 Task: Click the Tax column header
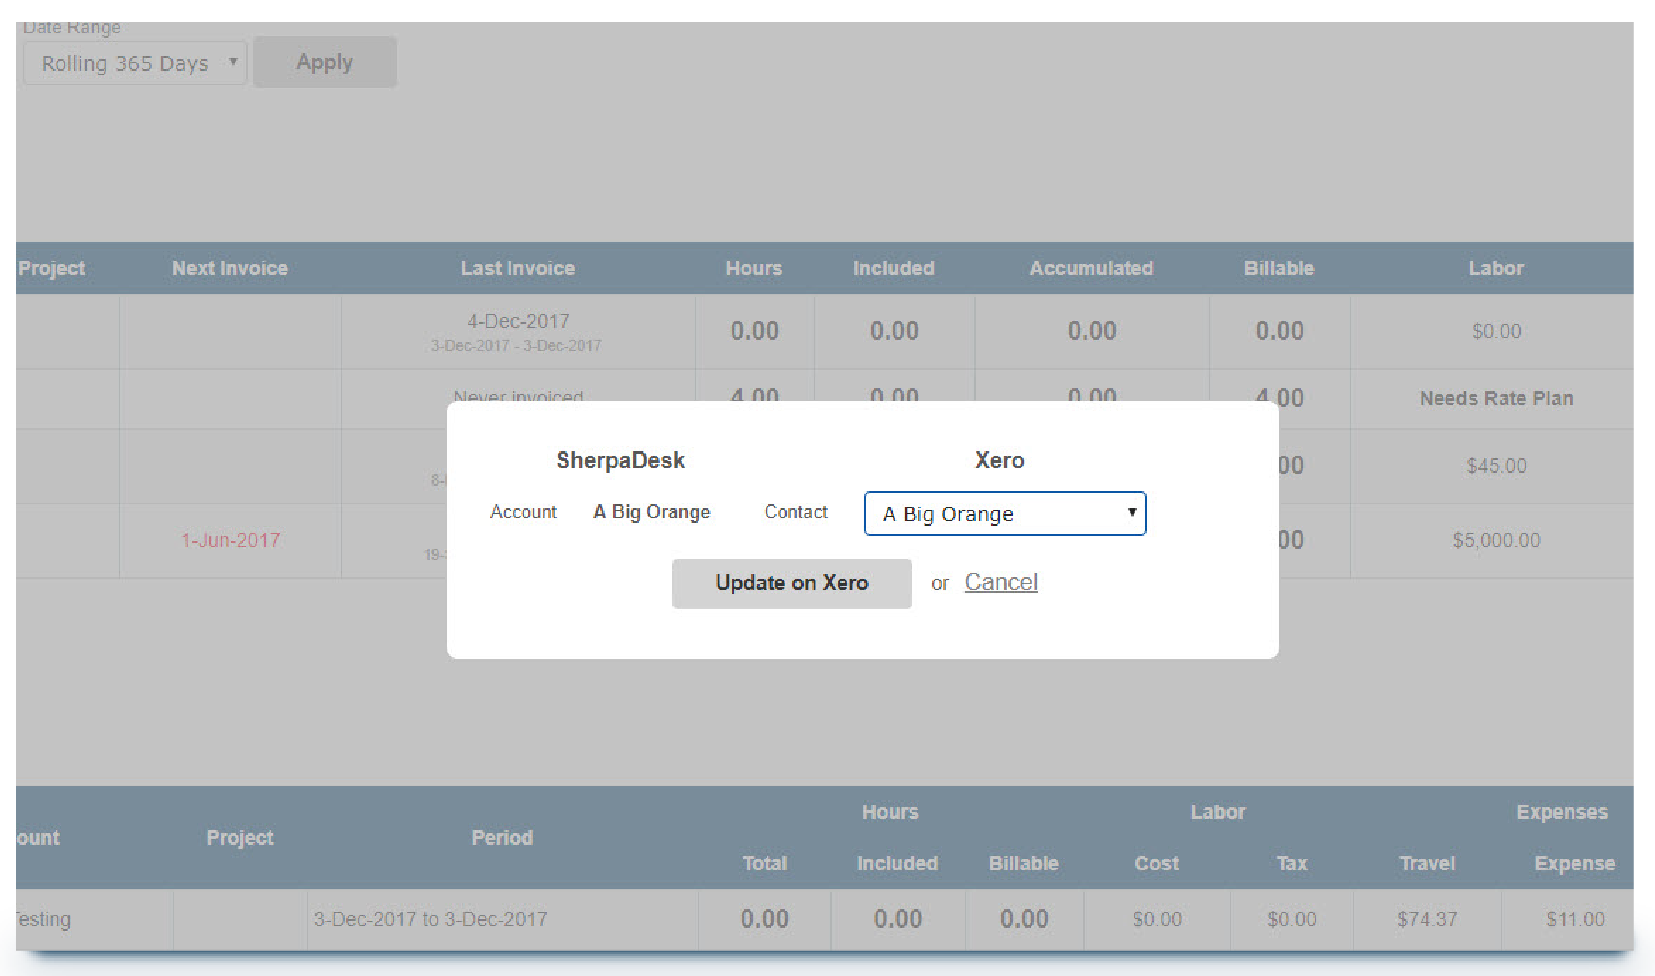tap(1292, 863)
